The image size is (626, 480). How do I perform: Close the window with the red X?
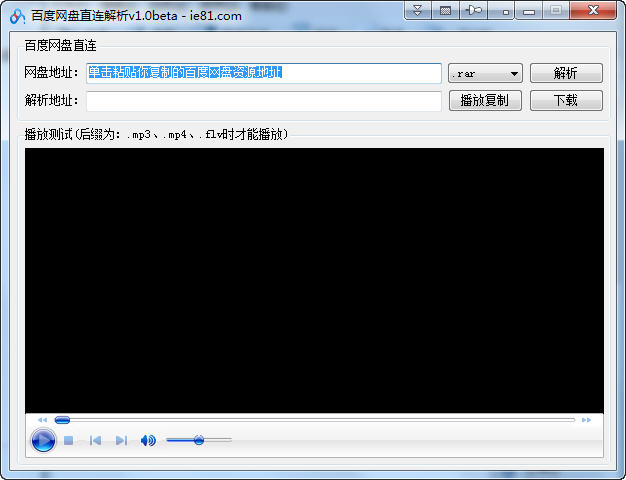click(593, 10)
